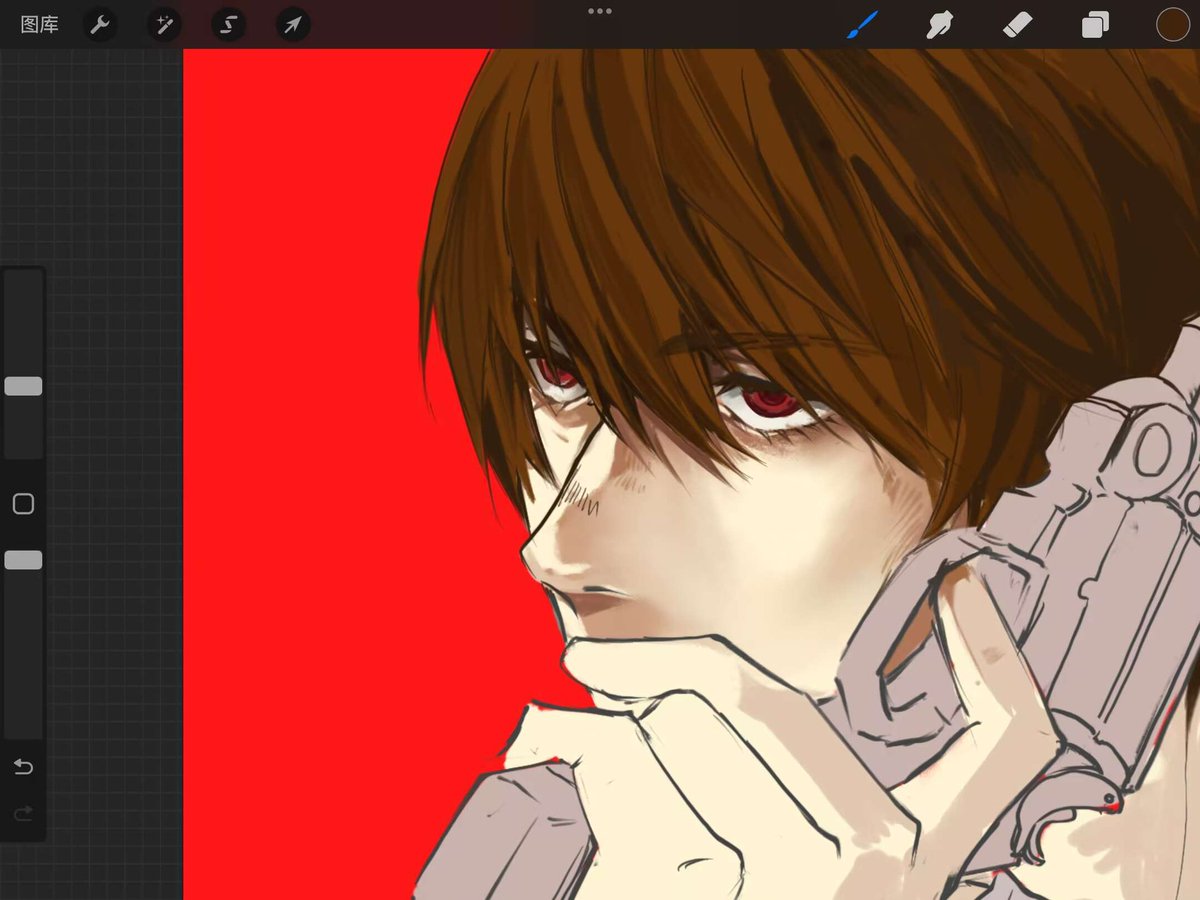Open the Gallery (图库) button

(40, 25)
